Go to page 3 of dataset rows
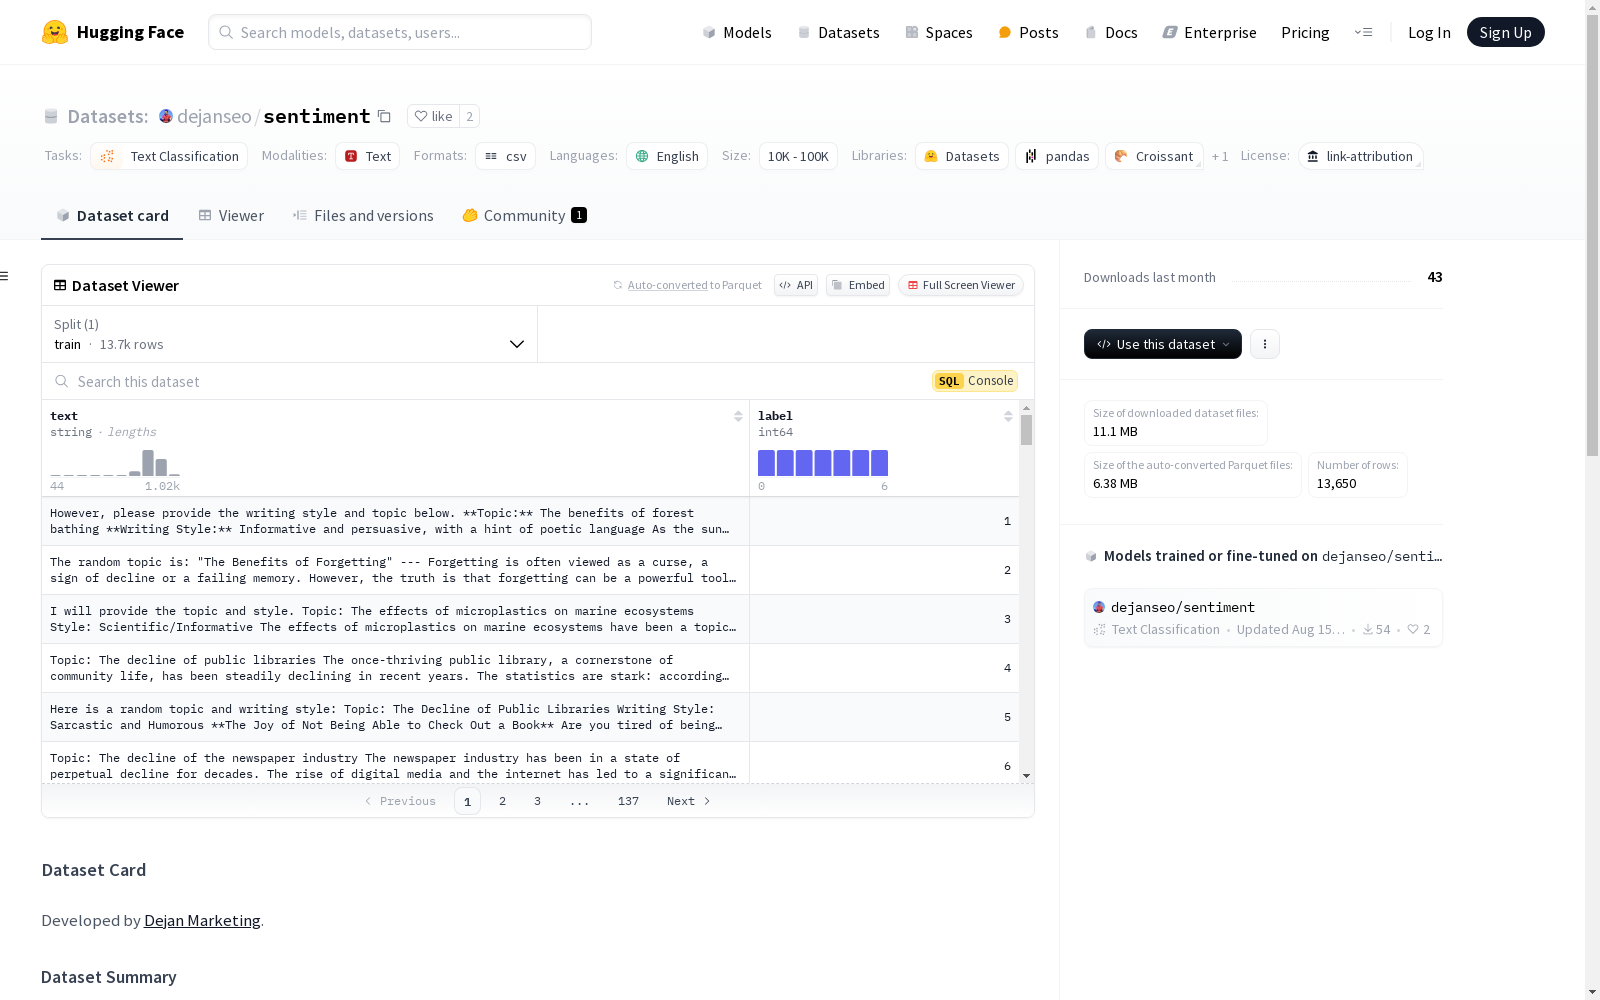The height and width of the screenshot is (1000, 1600). (x=537, y=801)
